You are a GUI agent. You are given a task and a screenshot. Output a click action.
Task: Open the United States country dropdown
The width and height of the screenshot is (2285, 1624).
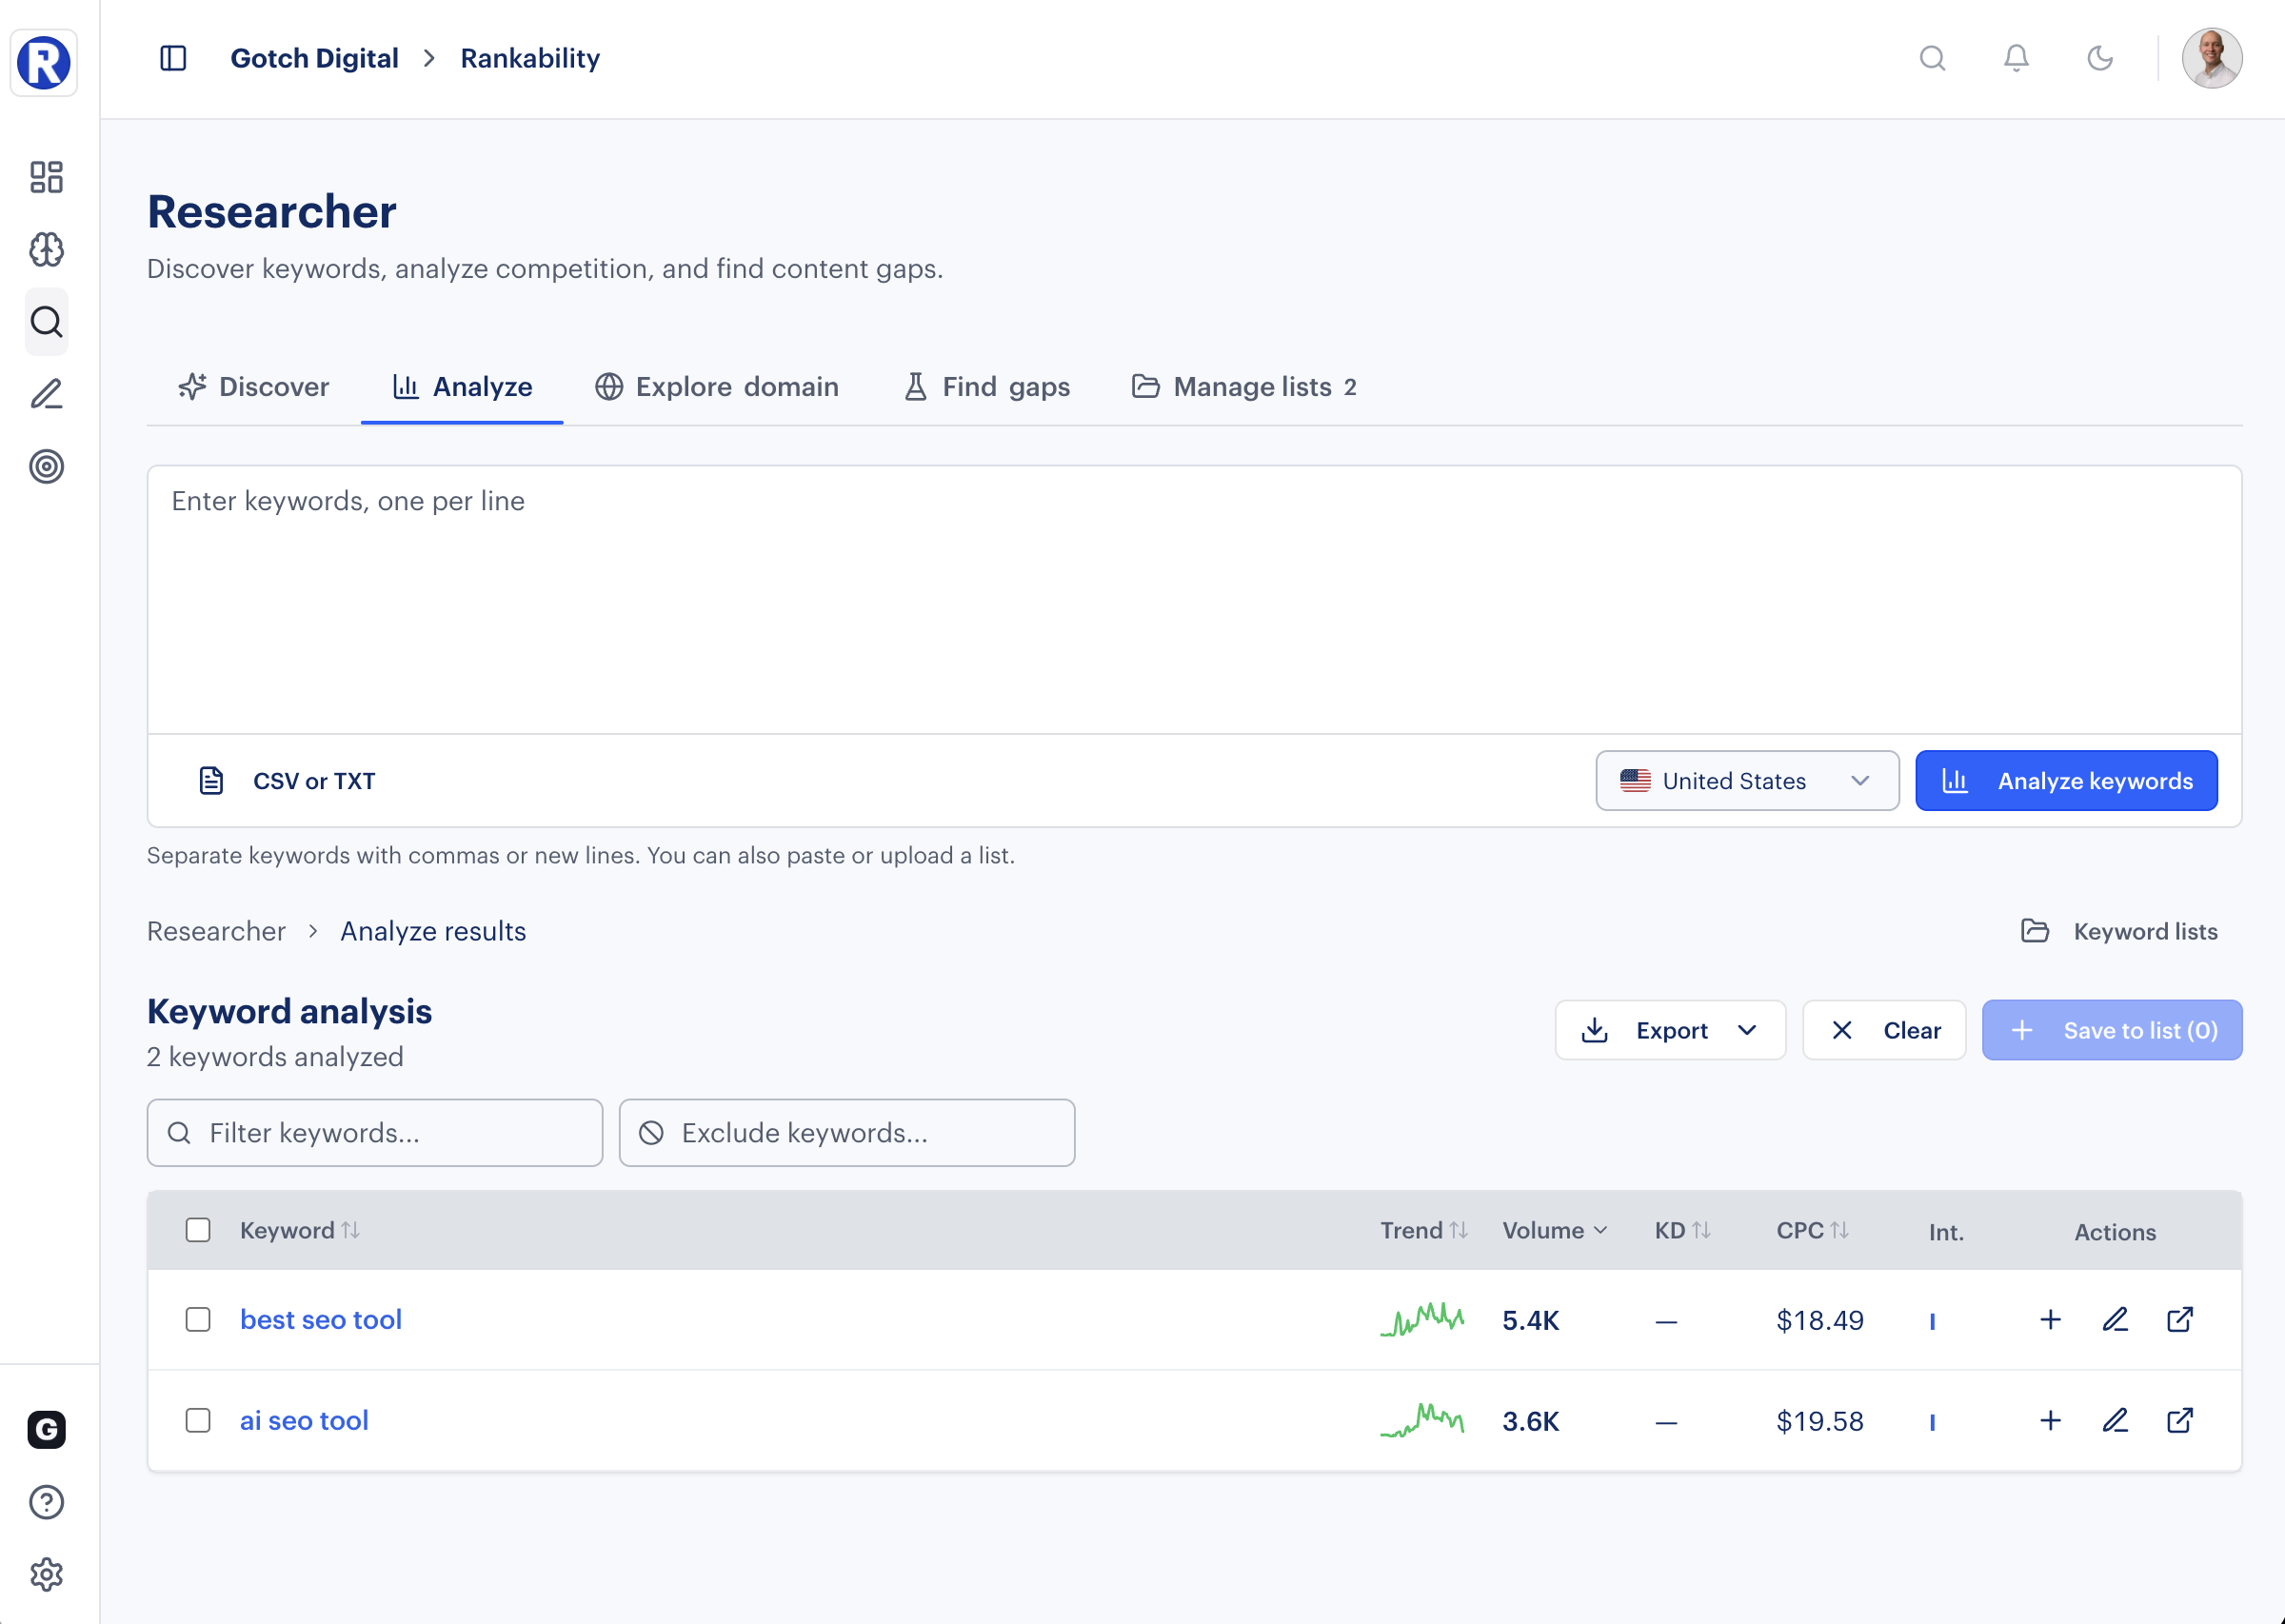1746,781
